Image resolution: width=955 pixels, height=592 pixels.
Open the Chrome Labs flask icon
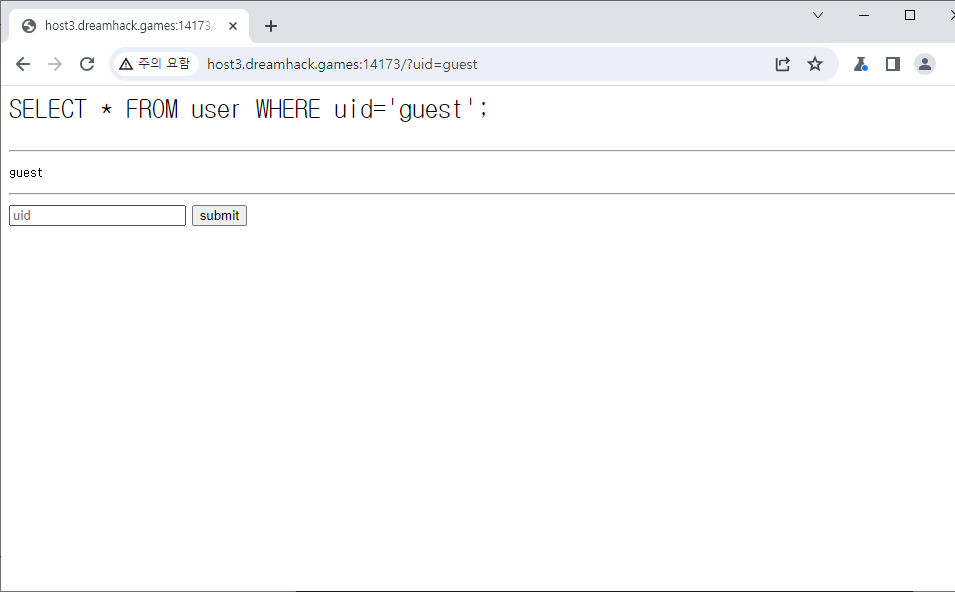tap(860, 64)
